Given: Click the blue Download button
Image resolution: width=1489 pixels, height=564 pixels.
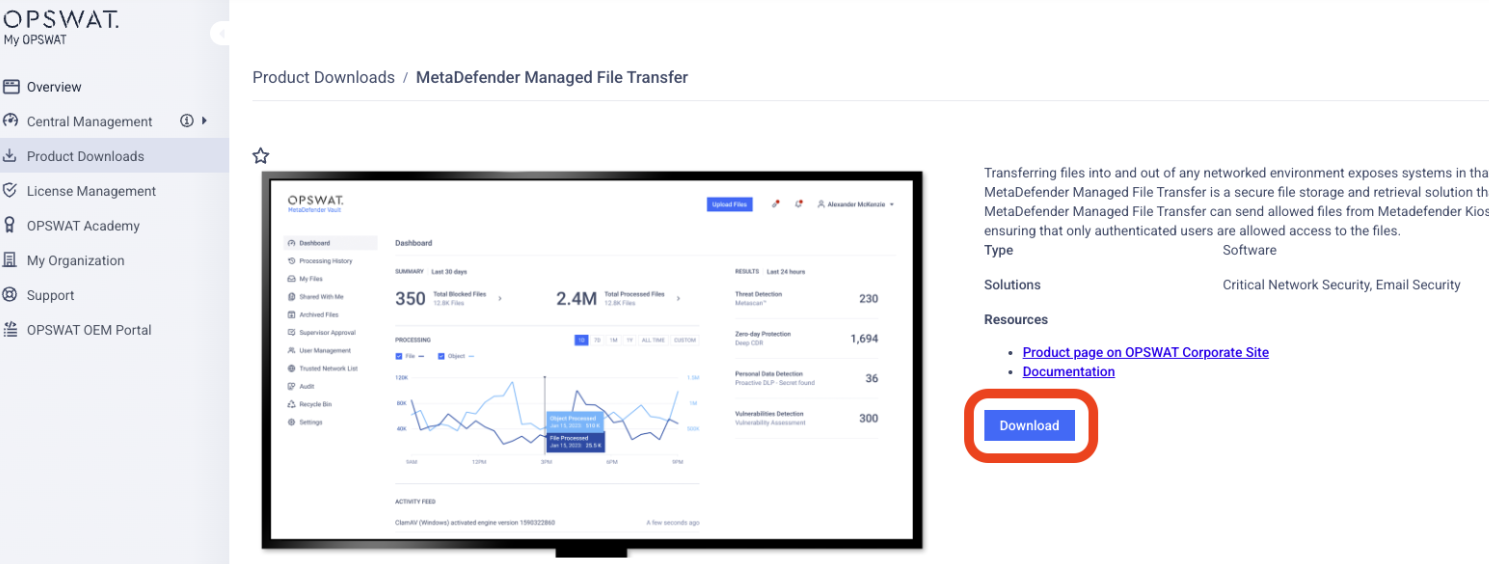Looking at the screenshot, I should pos(1029,425).
